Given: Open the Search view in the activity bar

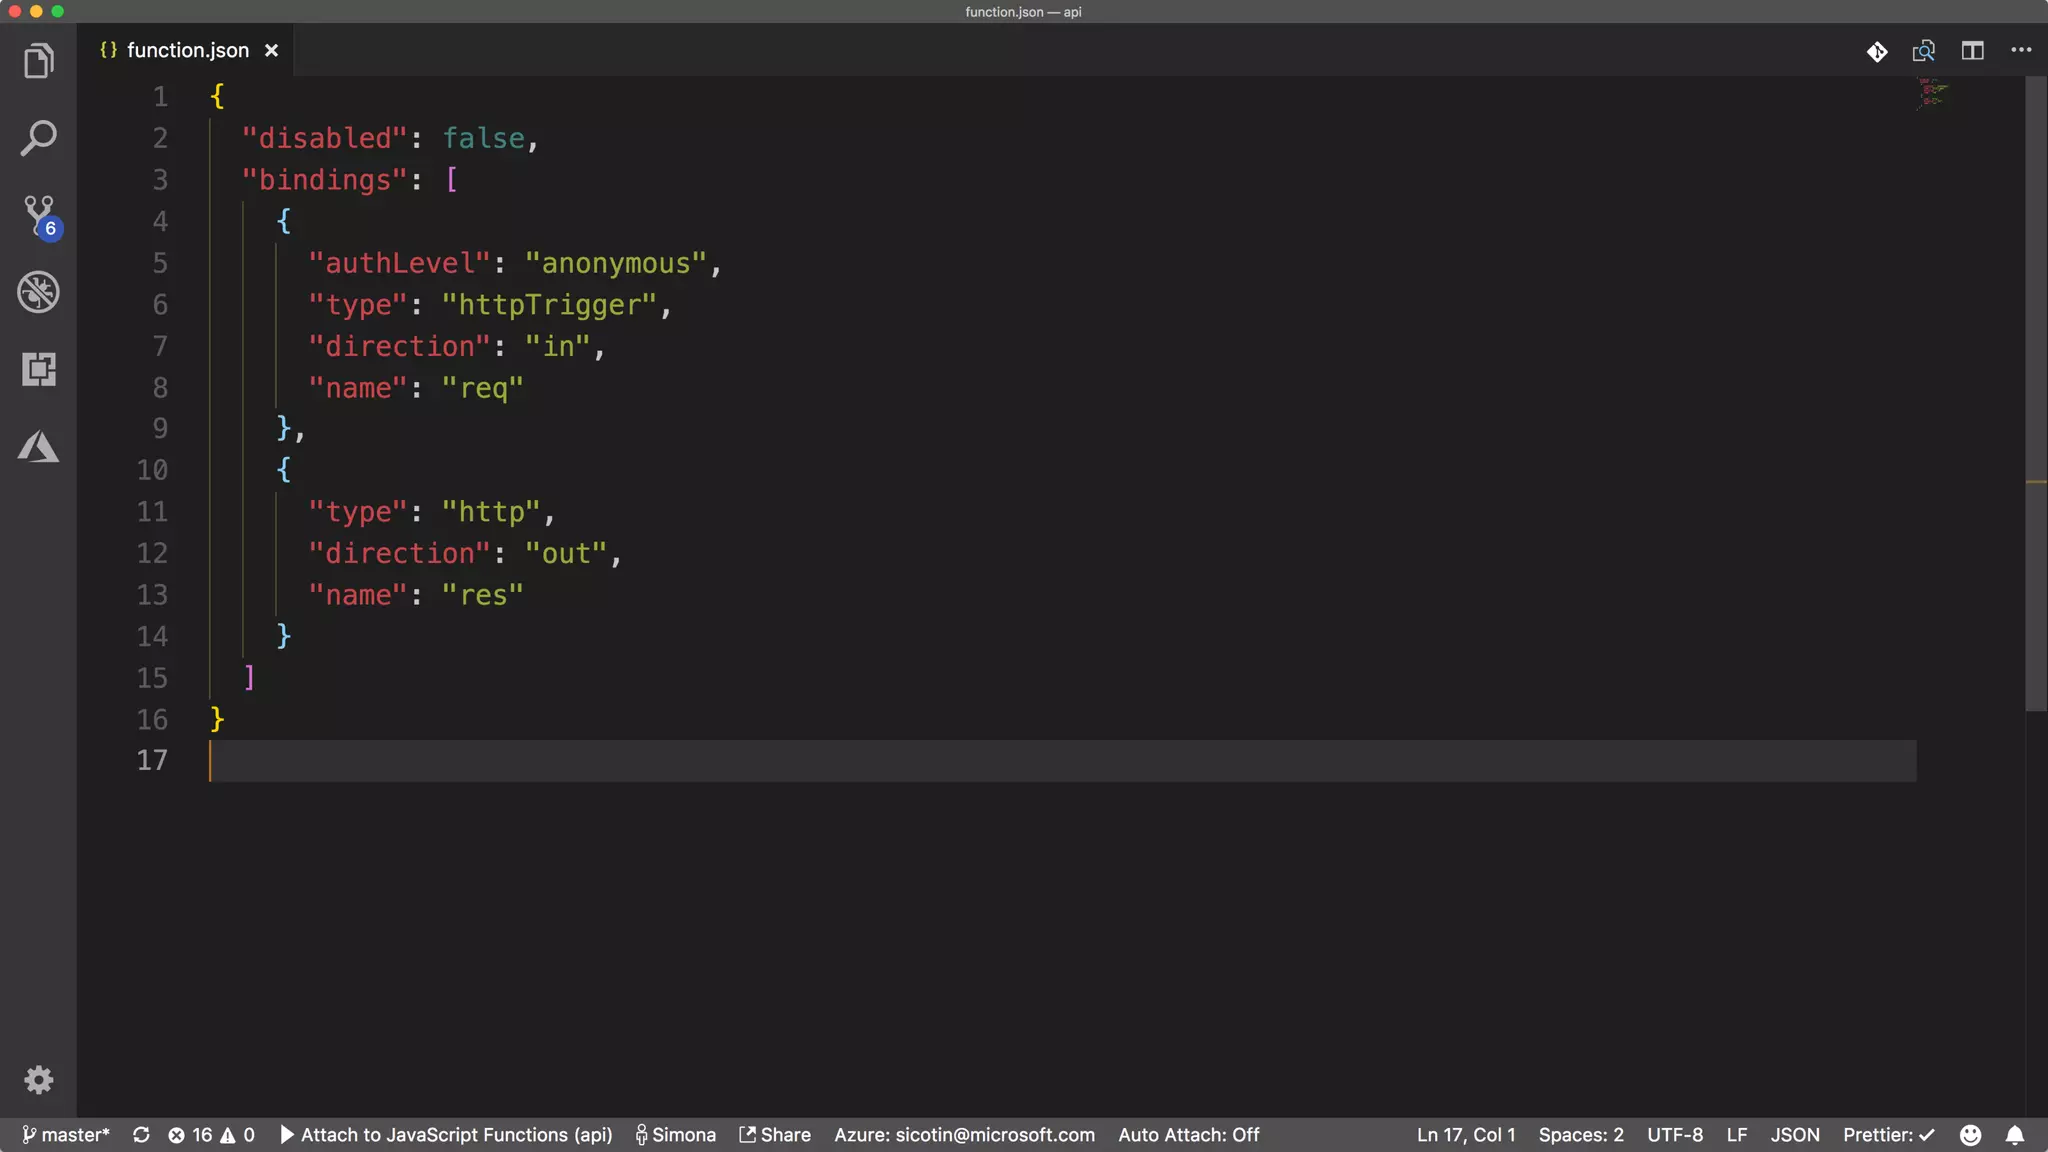Looking at the screenshot, I should point(38,138).
